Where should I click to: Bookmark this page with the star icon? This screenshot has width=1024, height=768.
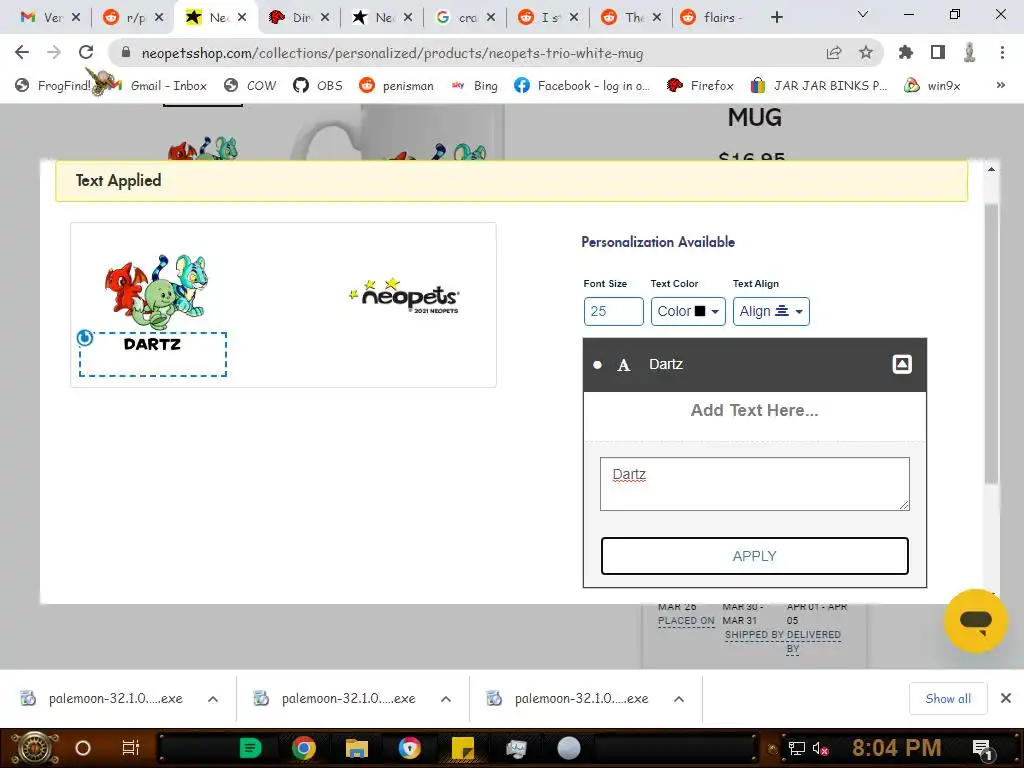pyautogui.click(x=866, y=52)
